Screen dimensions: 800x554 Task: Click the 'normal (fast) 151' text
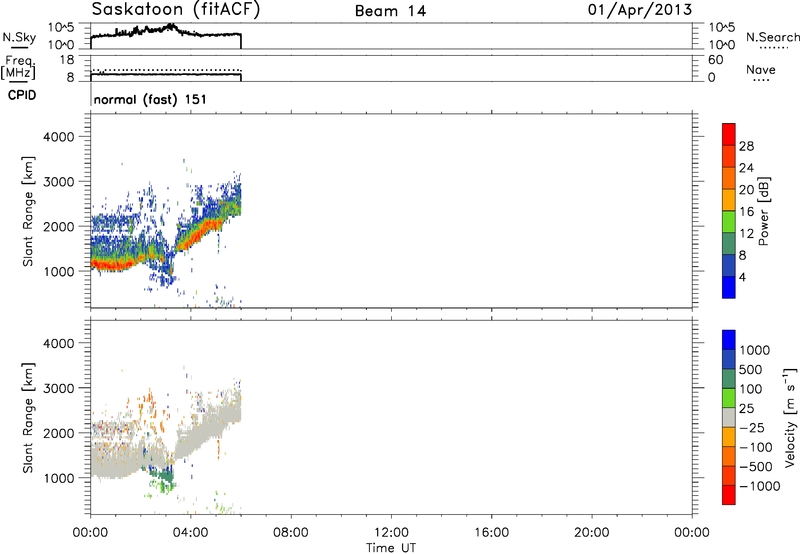point(150,99)
